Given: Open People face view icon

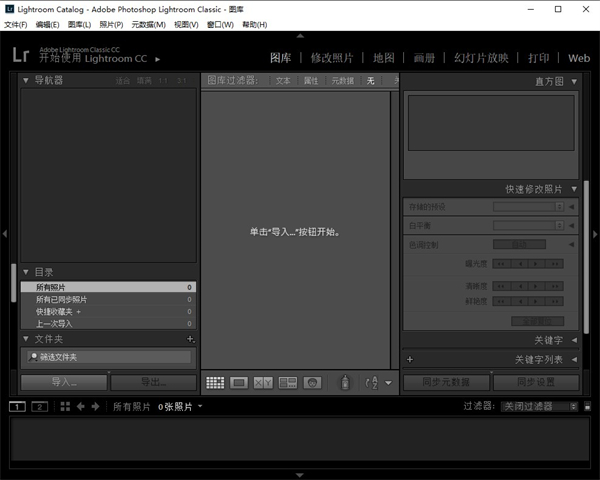Looking at the screenshot, I should pos(312,382).
